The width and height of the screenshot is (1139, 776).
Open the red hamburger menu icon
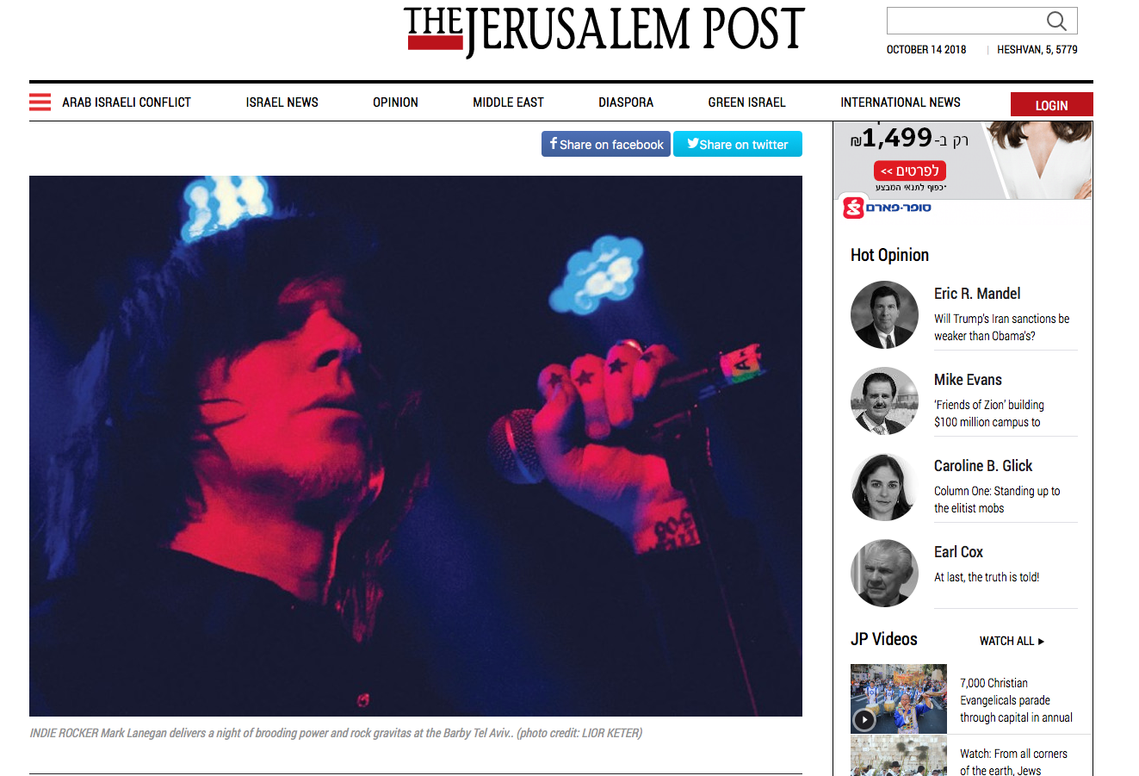click(40, 102)
